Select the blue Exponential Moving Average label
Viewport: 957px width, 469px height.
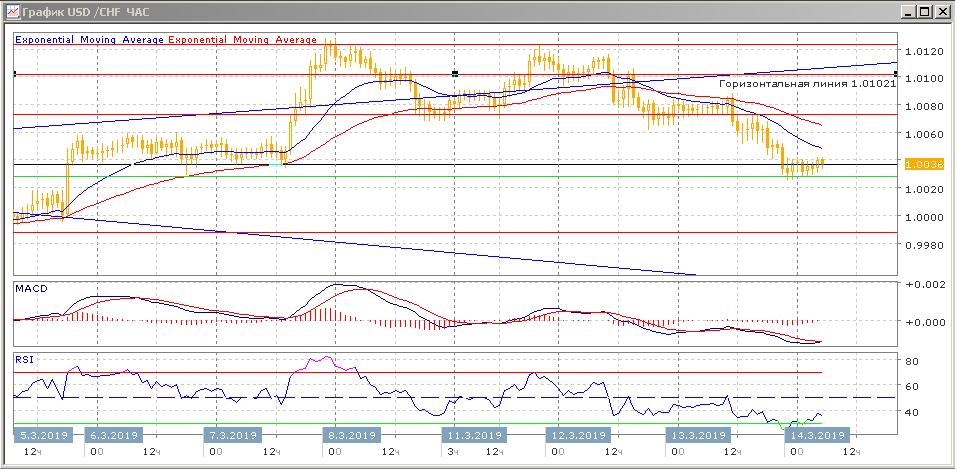click(90, 40)
